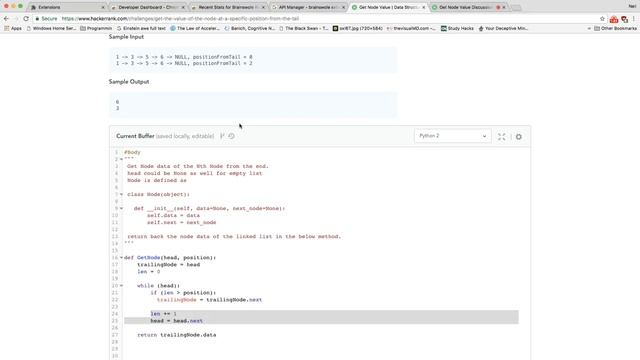Screen dimensions: 640x360
Task: Click the 'Current Buffer' label
Action: [135, 136]
